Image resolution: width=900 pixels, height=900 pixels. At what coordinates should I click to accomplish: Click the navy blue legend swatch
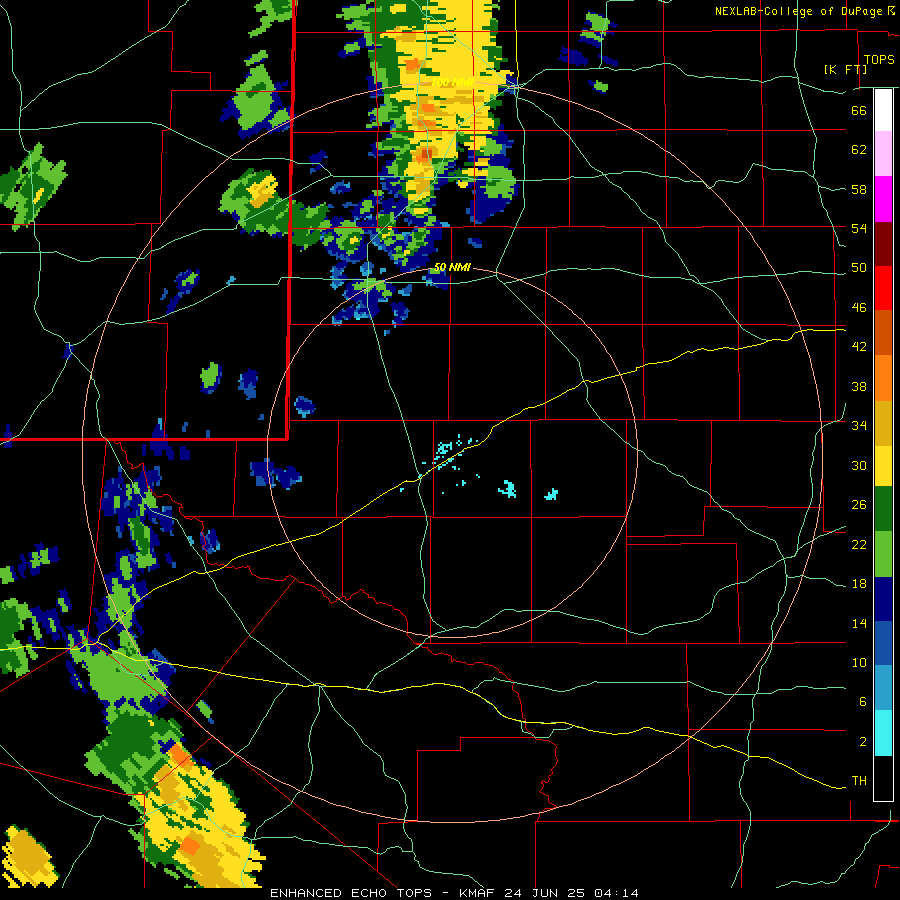883,599
